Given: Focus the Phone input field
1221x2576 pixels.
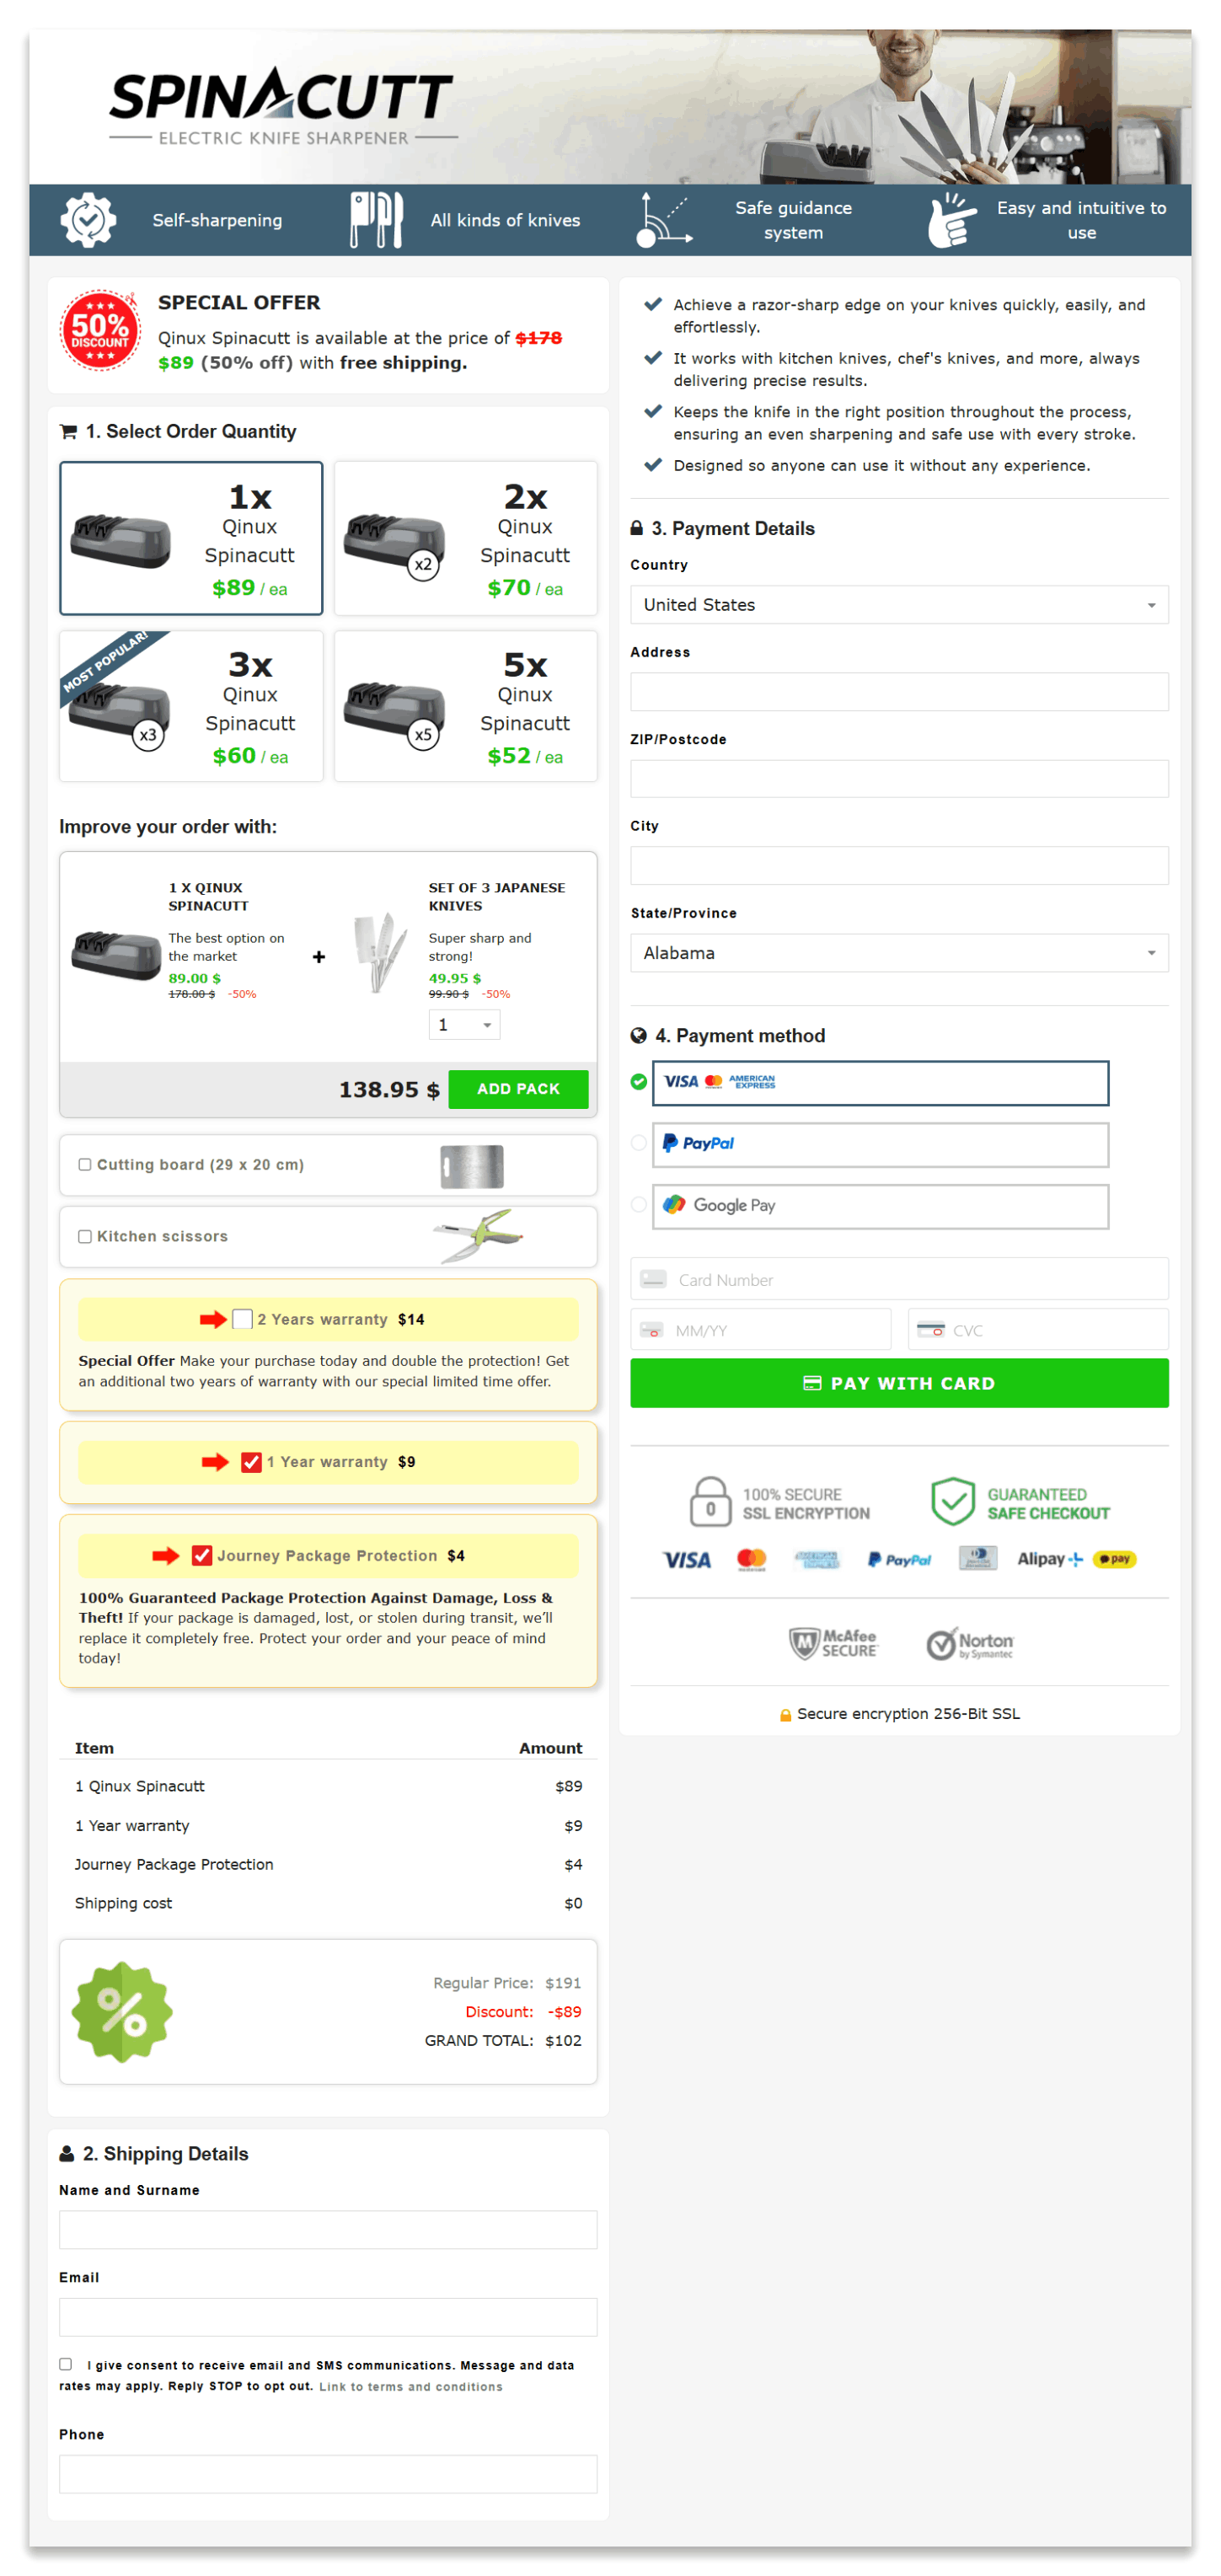Looking at the screenshot, I should (x=328, y=2474).
